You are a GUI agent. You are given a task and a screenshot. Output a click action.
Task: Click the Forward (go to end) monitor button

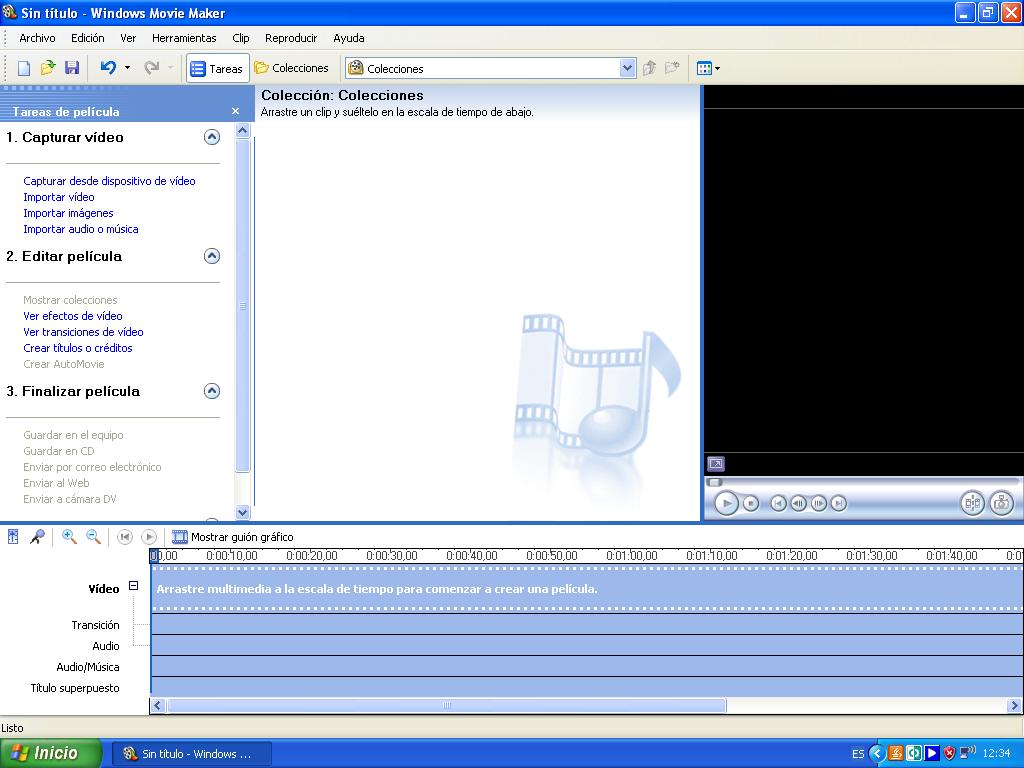pos(839,504)
